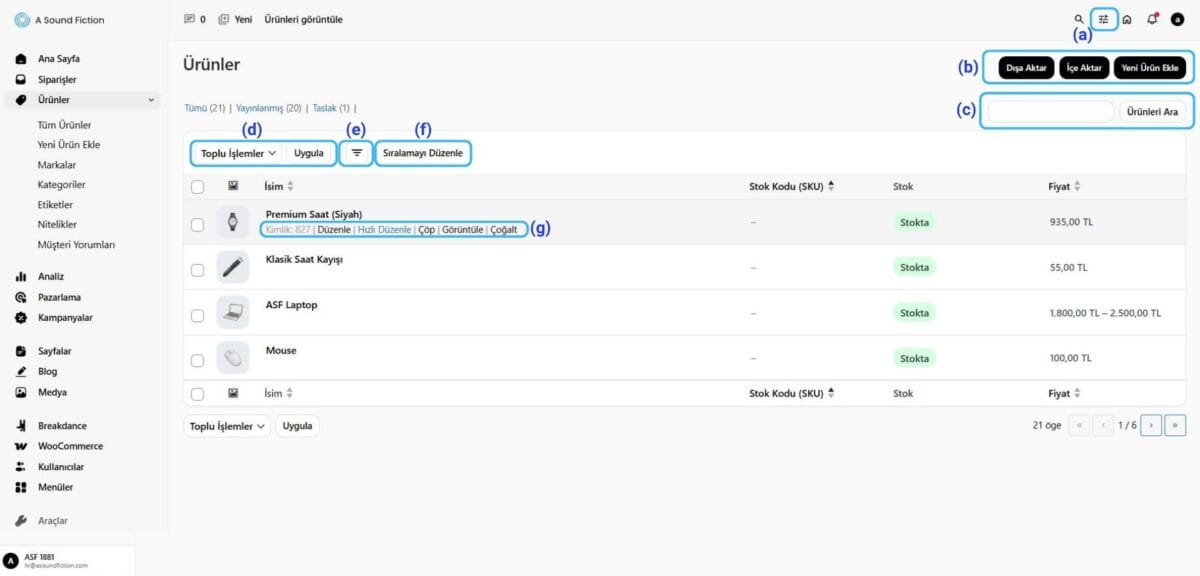Image resolution: width=1200 pixels, height=576 pixels.
Task: Select the Klasik Saat Kayışı row checkbox
Action: [197, 270]
